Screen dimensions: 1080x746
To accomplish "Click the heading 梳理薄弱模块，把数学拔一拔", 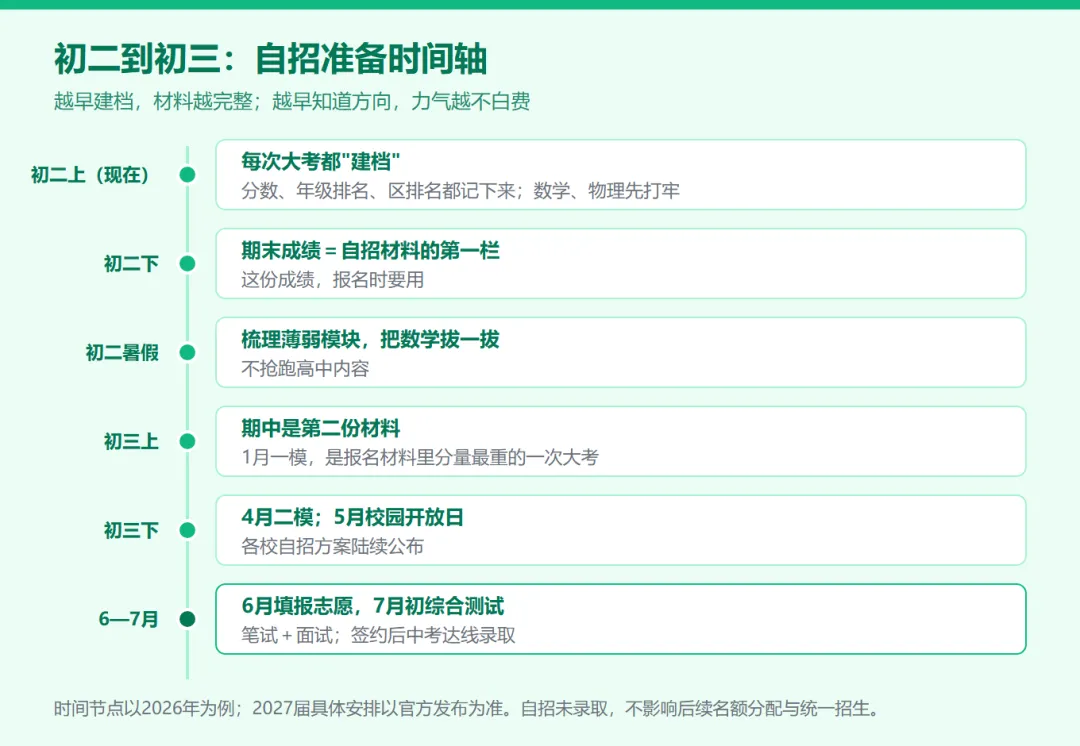I will point(370,339).
